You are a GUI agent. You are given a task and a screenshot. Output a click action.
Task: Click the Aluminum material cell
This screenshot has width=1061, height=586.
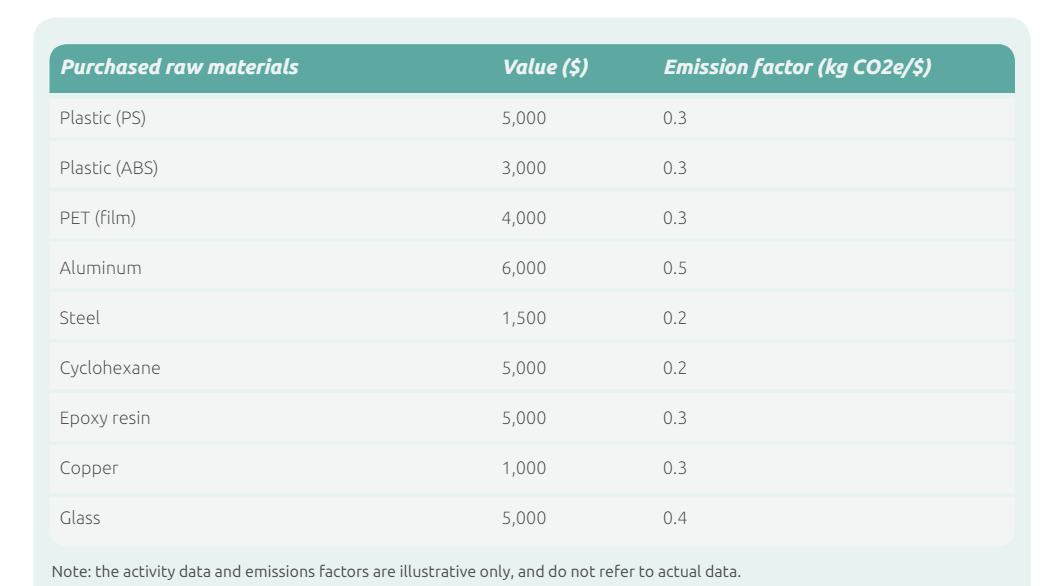point(101,268)
